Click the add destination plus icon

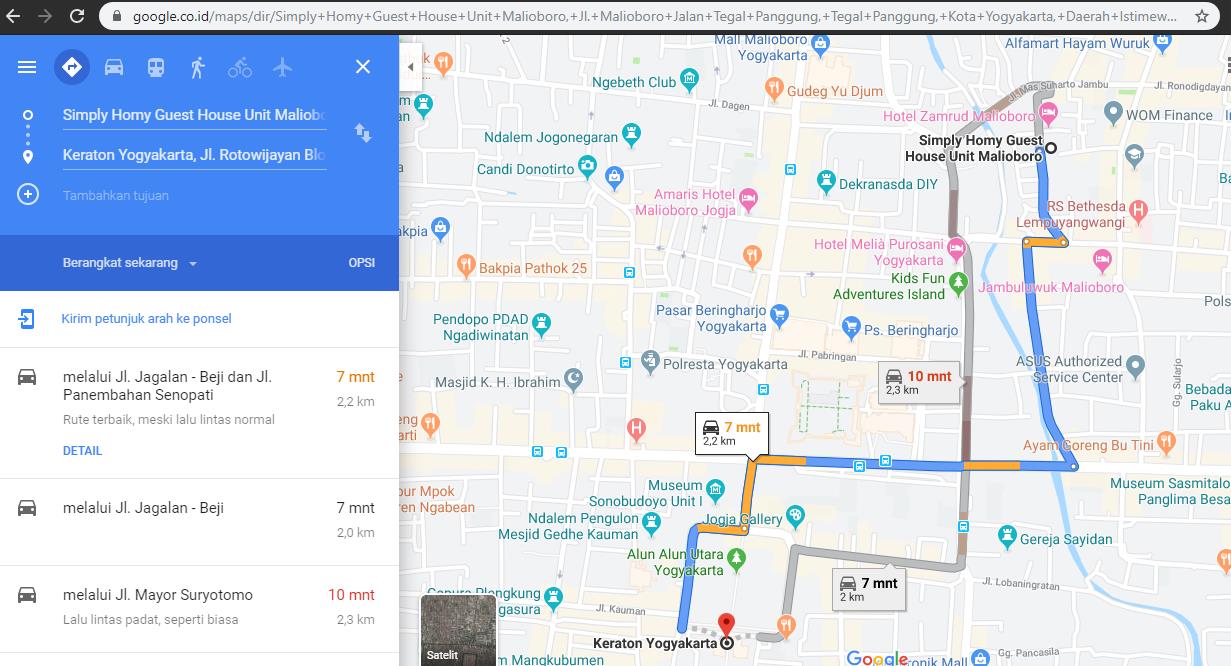(28, 194)
